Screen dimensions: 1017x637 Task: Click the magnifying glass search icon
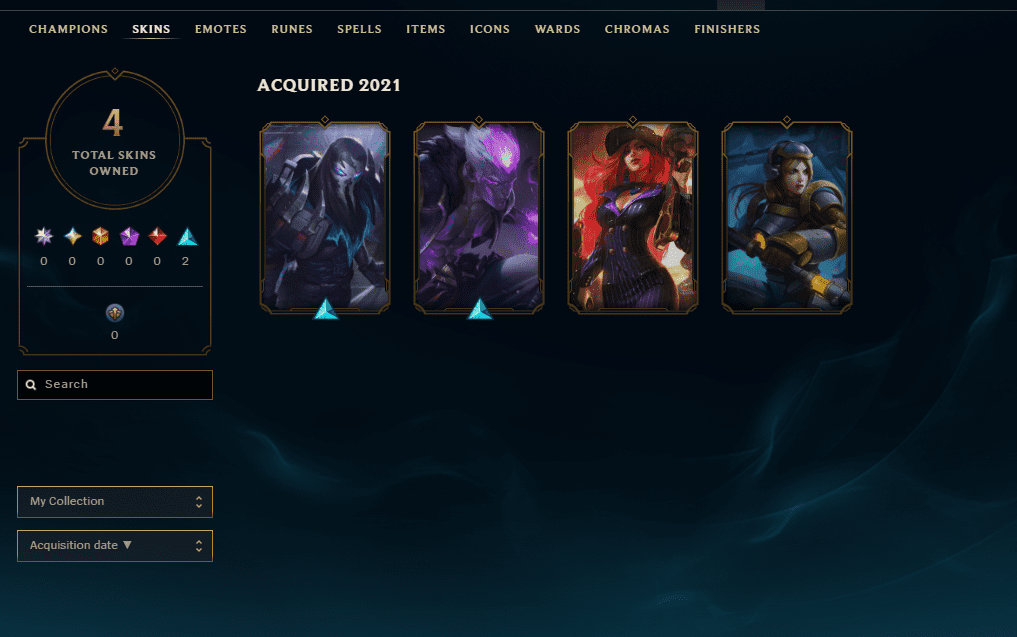30,385
